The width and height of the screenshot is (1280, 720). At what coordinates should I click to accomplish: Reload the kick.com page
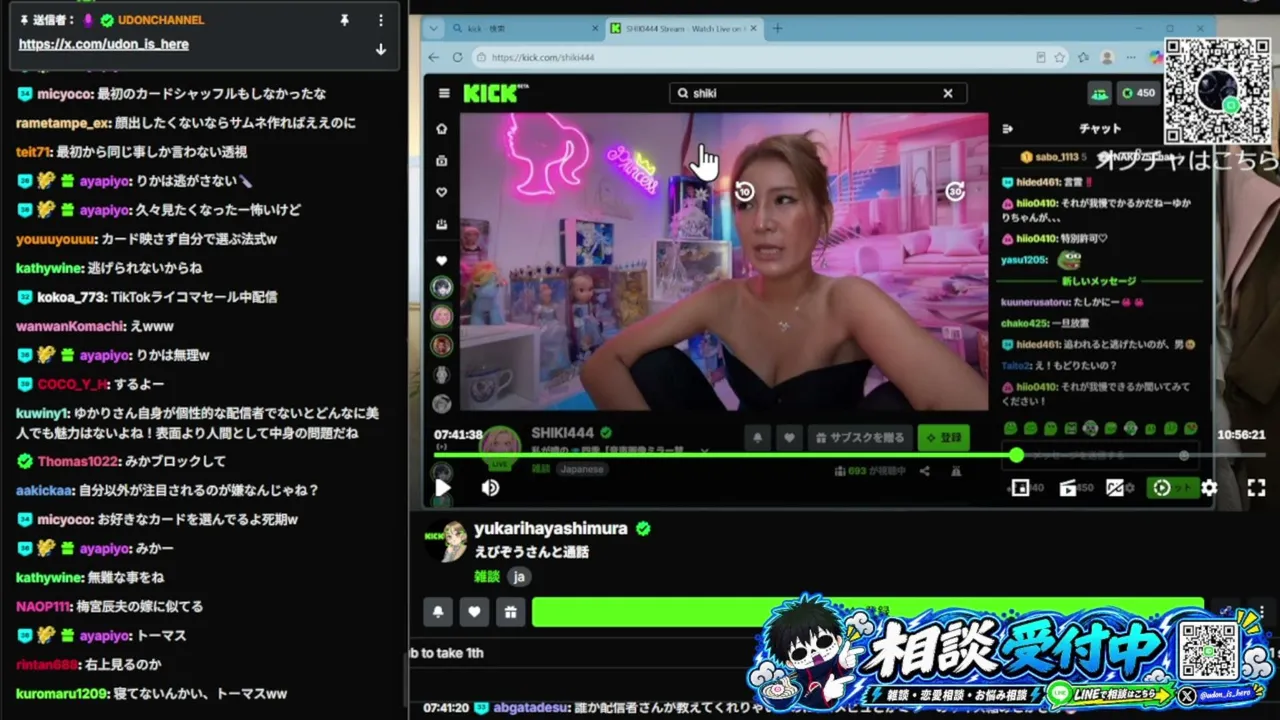pos(459,57)
